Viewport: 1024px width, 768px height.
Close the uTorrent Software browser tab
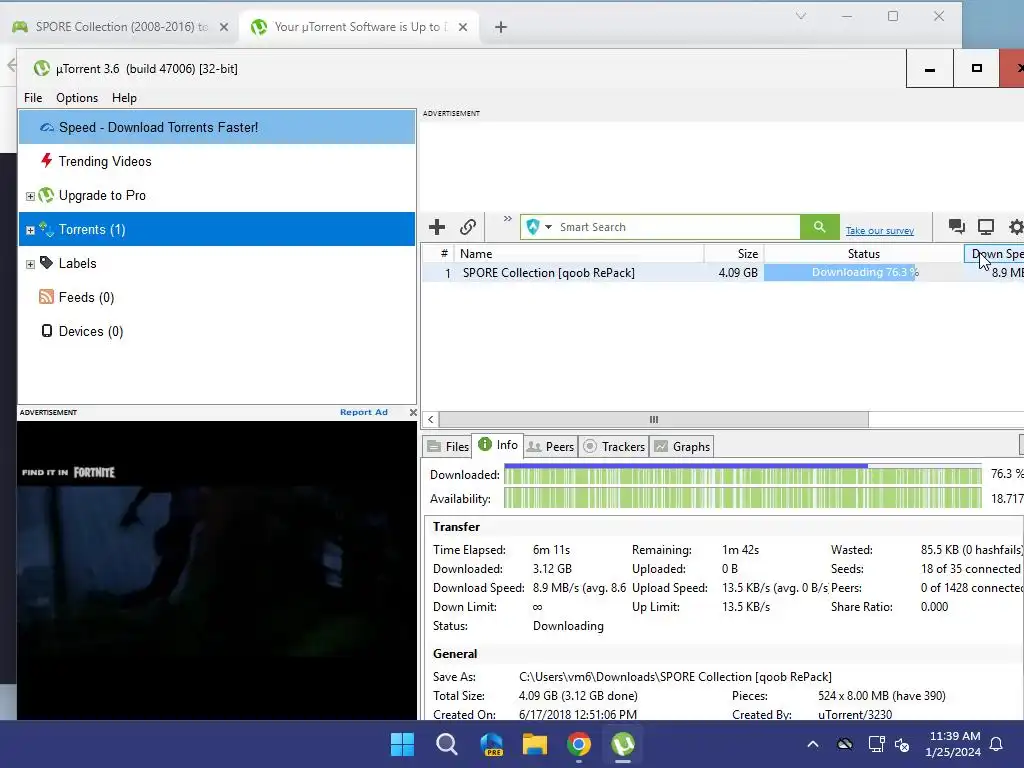click(x=462, y=27)
